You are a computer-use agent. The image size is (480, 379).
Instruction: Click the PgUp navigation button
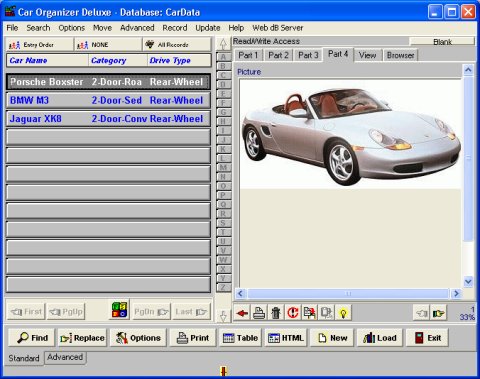pyautogui.click(x=66, y=312)
